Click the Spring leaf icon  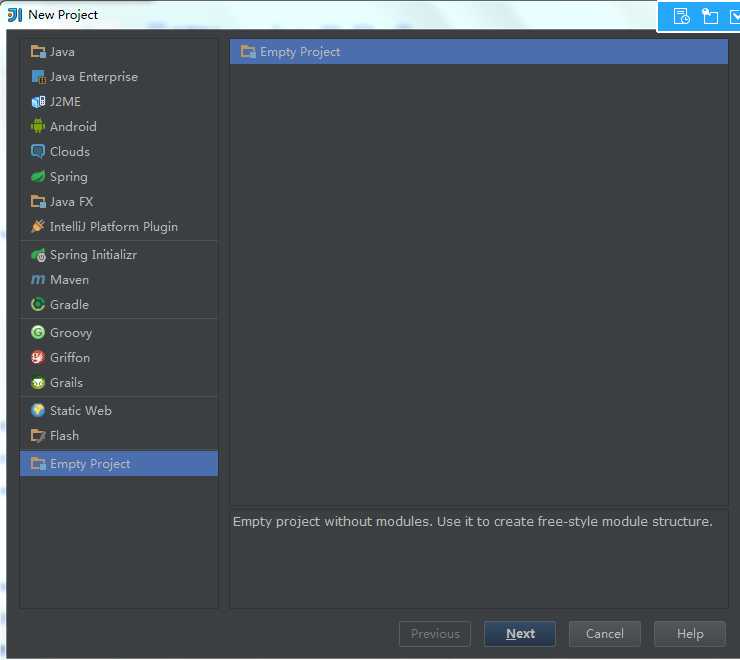(38, 177)
